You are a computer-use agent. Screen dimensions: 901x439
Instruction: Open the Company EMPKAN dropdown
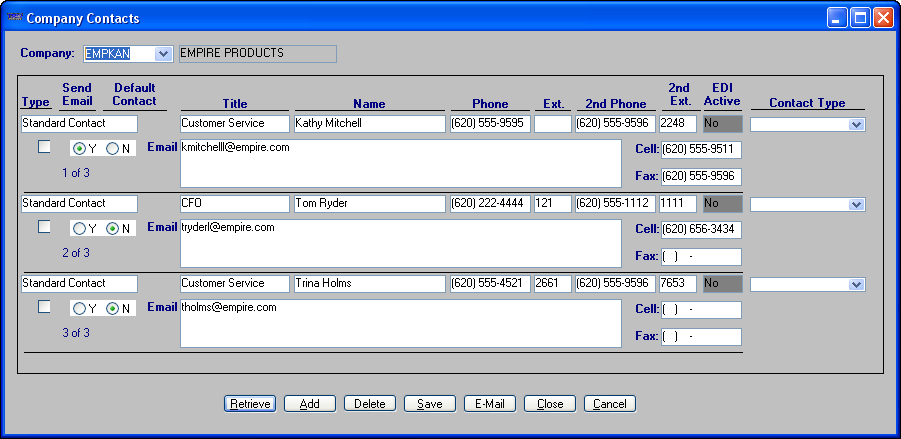pyautogui.click(x=163, y=54)
